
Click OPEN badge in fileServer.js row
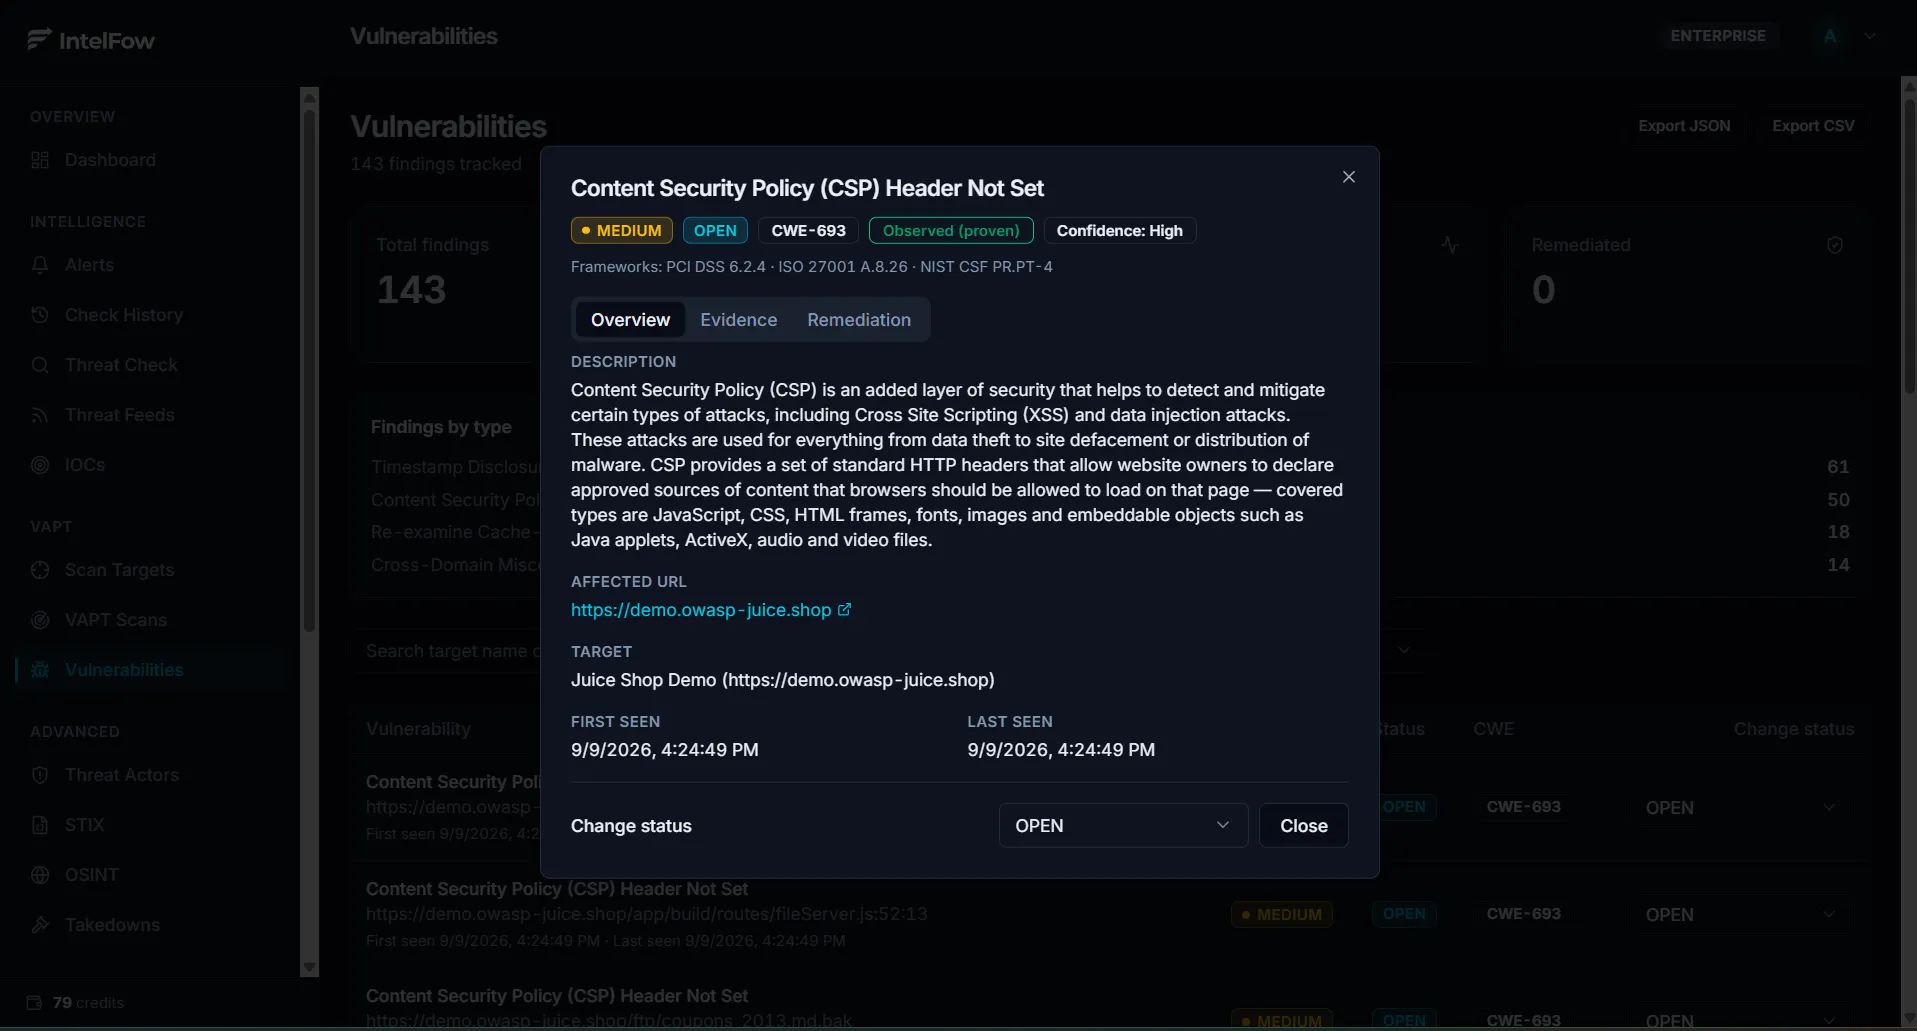coord(1404,914)
